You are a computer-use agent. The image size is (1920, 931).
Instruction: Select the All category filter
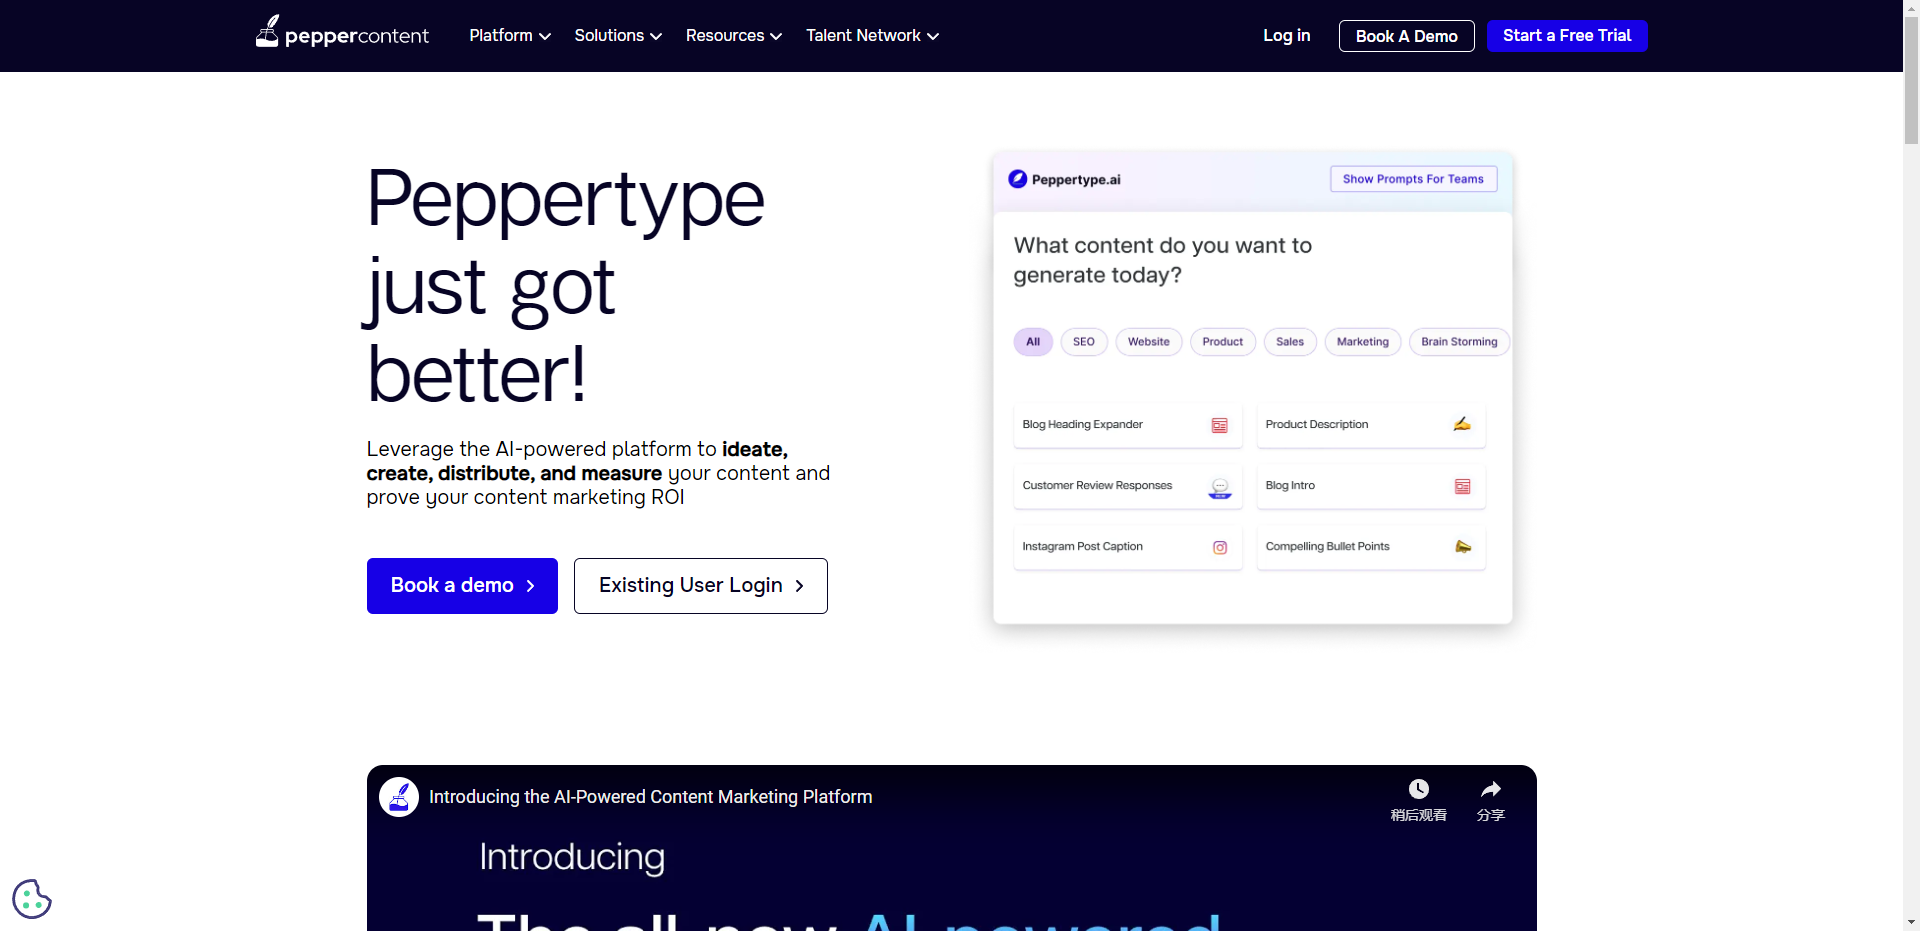[x=1033, y=342]
